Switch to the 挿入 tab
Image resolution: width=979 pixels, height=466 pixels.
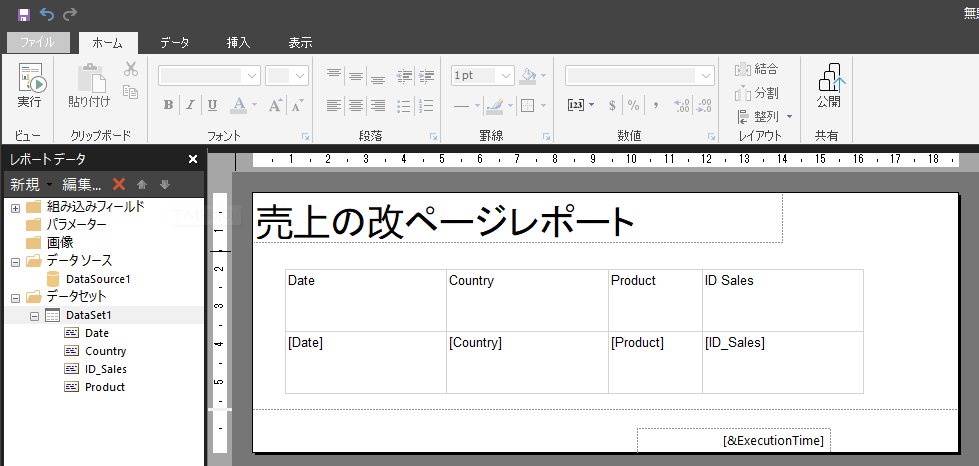coord(238,42)
